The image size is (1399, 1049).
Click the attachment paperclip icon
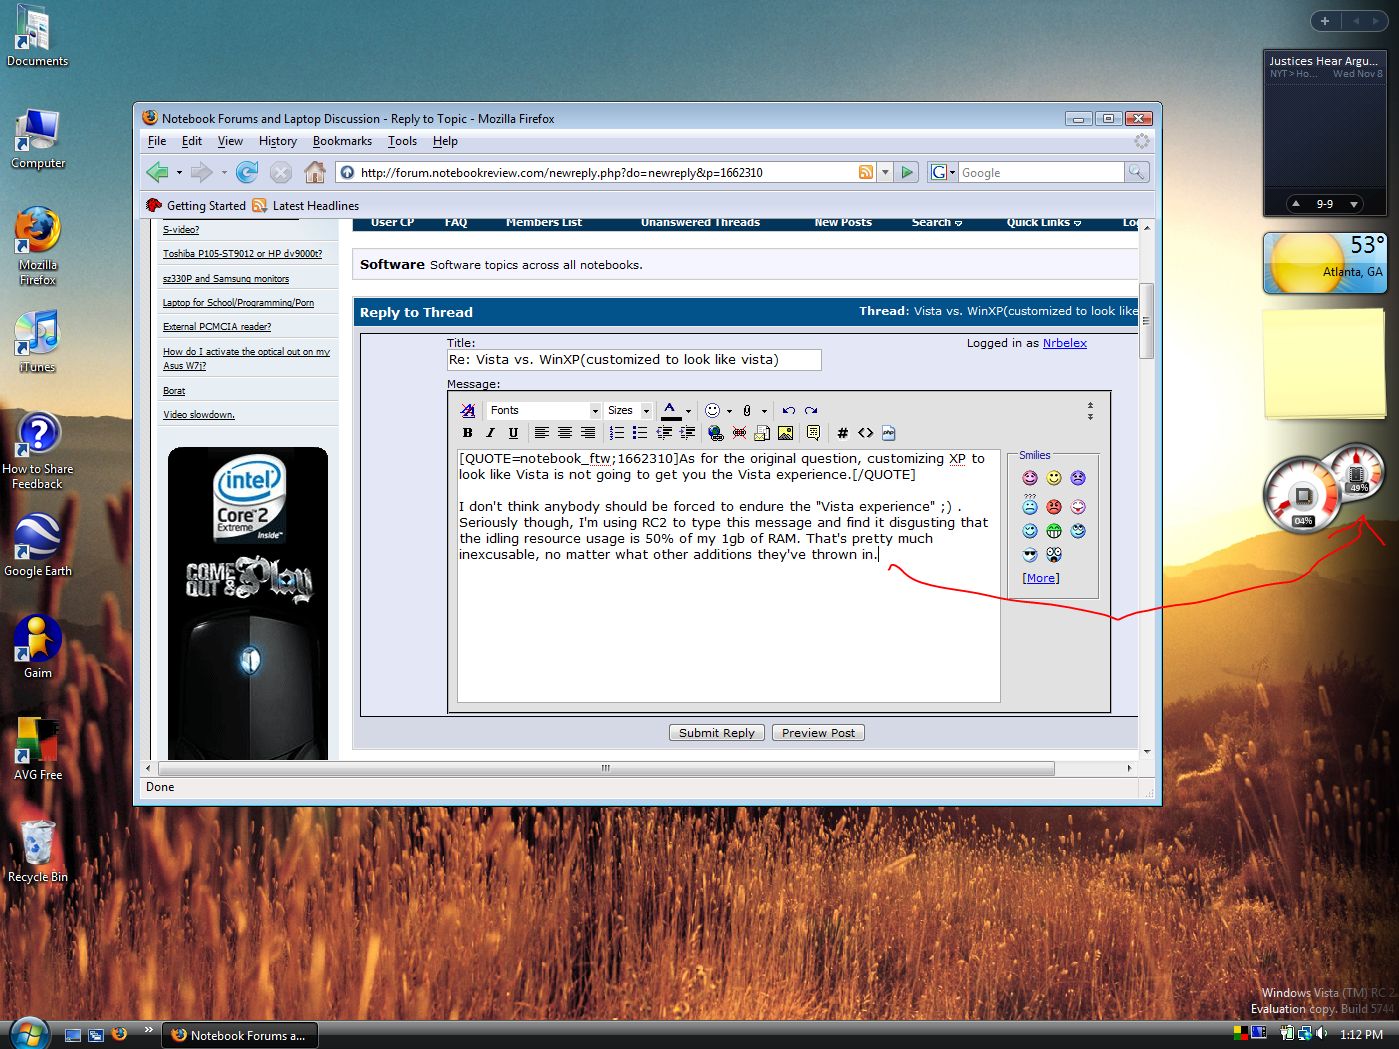coord(747,410)
